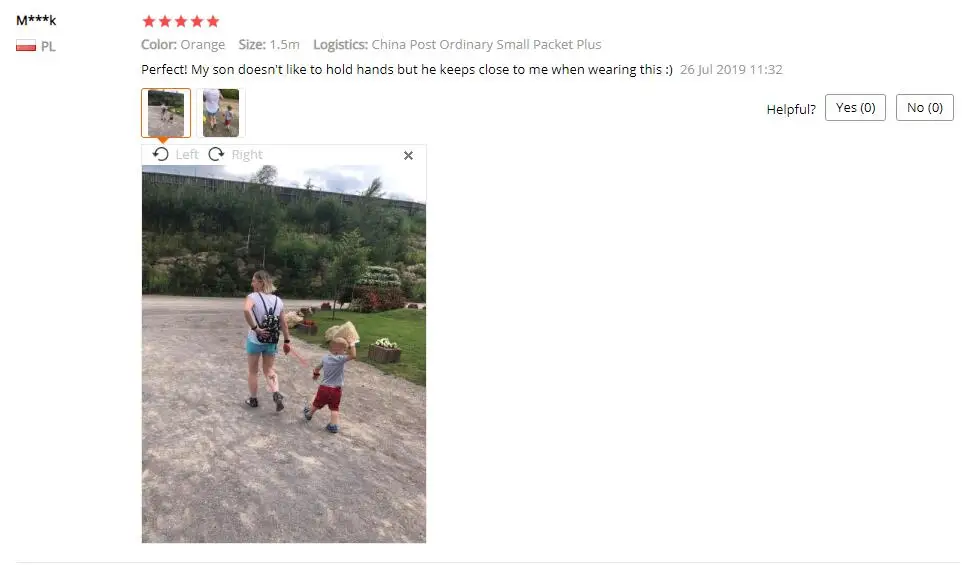
Task: Click the enlarged photo of woman and child
Action: coord(284,354)
